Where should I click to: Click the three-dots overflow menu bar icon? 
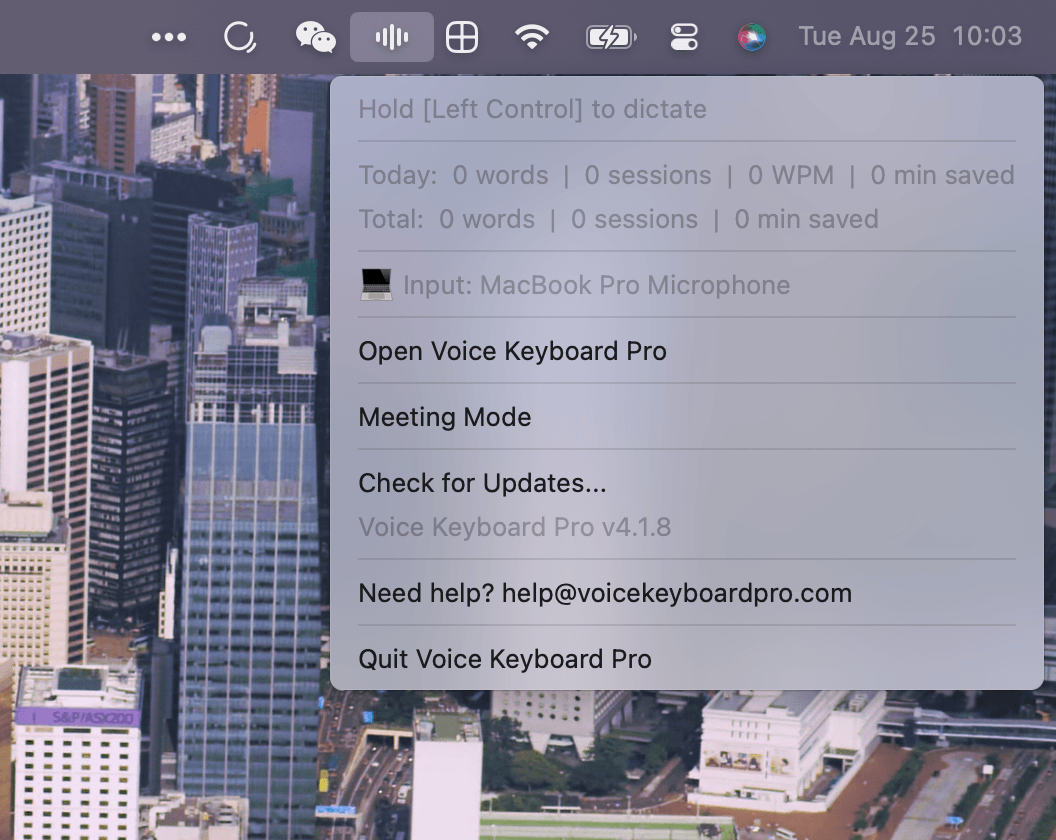(168, 37)
